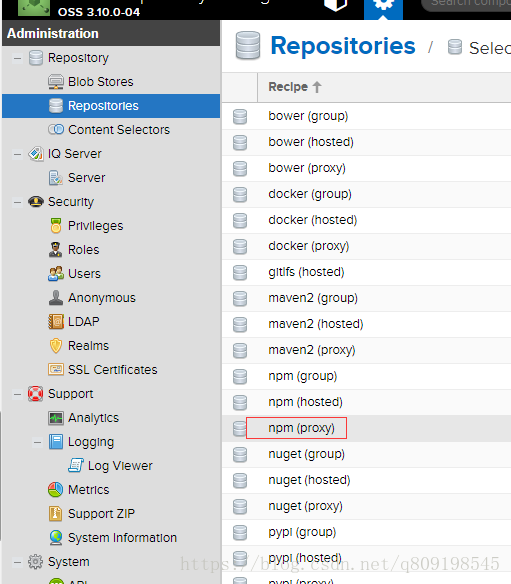Screen dimensions: 511x584
Task: Select the maven2 (hosted) recipe
Action: 366,325
